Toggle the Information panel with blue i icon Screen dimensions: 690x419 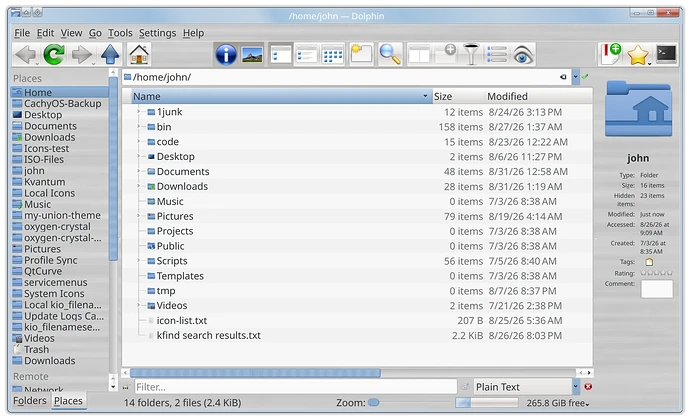(226, 55)
